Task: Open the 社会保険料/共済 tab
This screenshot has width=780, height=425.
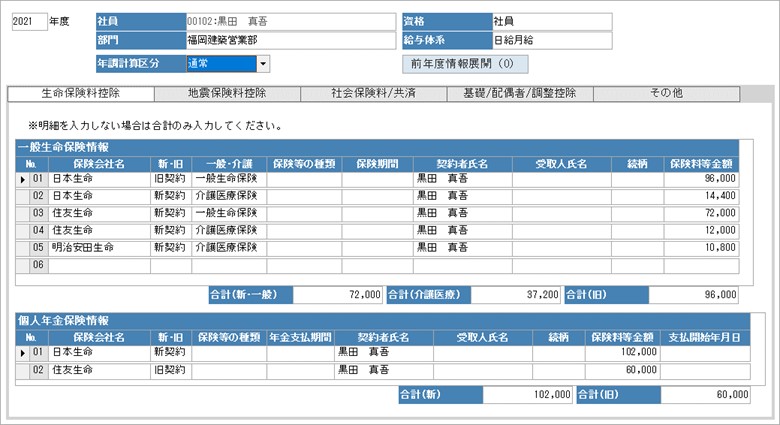Action: click(x=373, y=93)
